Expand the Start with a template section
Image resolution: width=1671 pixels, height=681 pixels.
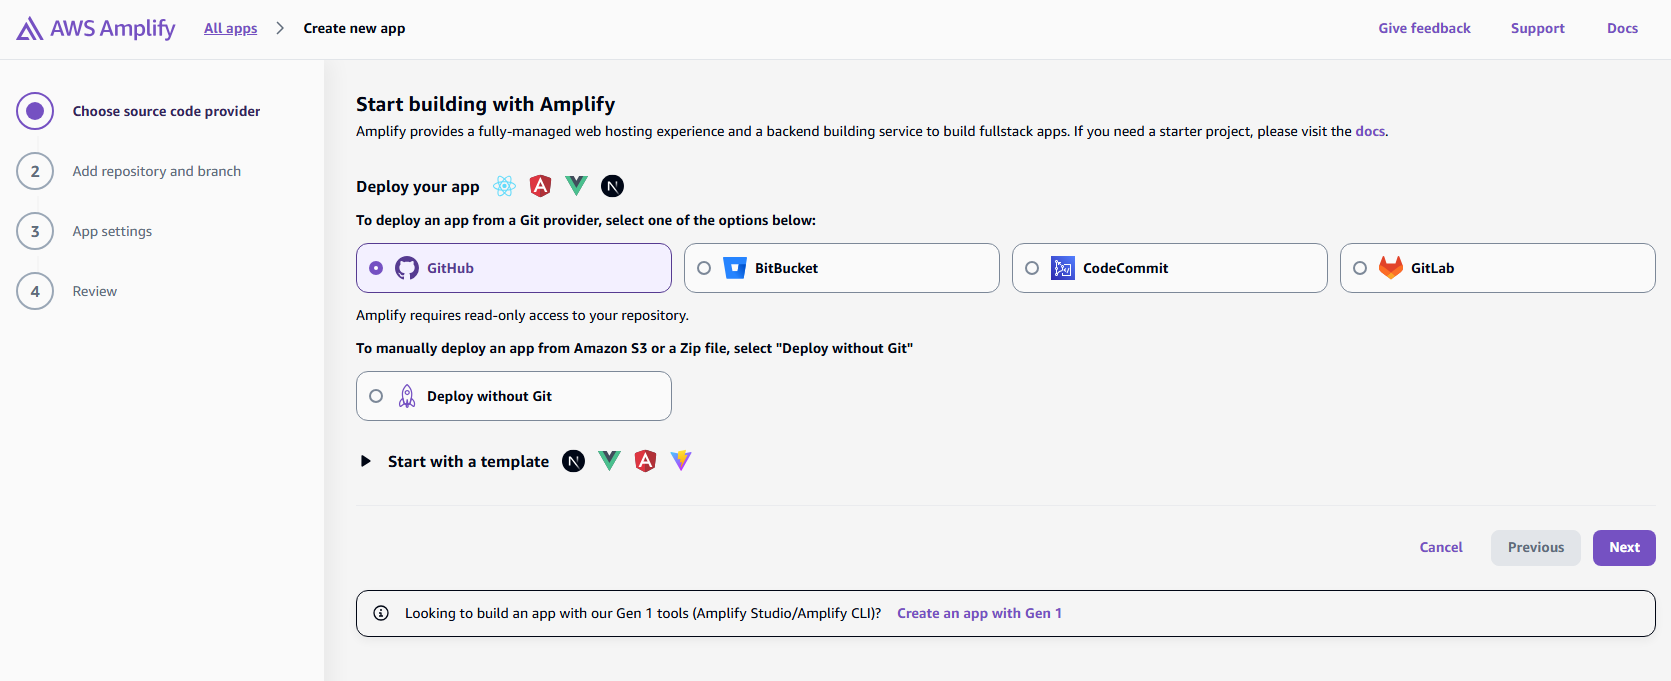tap(366, 461)
